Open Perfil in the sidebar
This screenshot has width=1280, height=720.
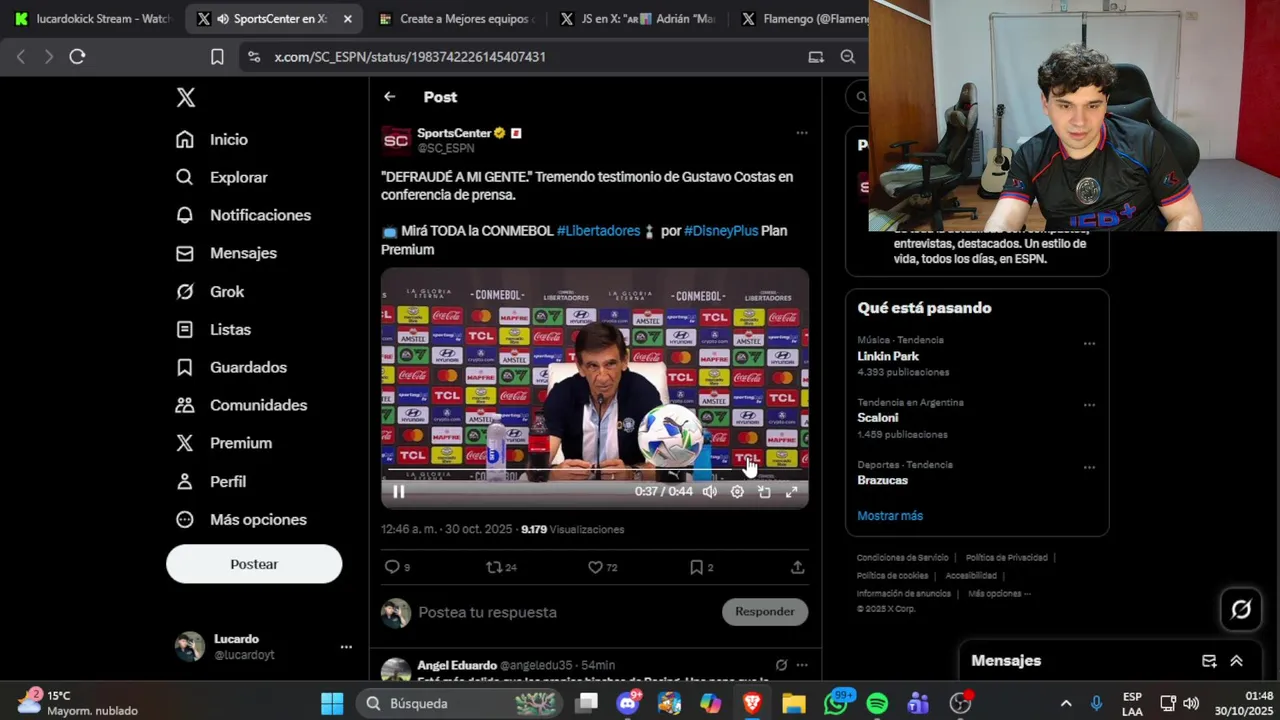point(210,481)
